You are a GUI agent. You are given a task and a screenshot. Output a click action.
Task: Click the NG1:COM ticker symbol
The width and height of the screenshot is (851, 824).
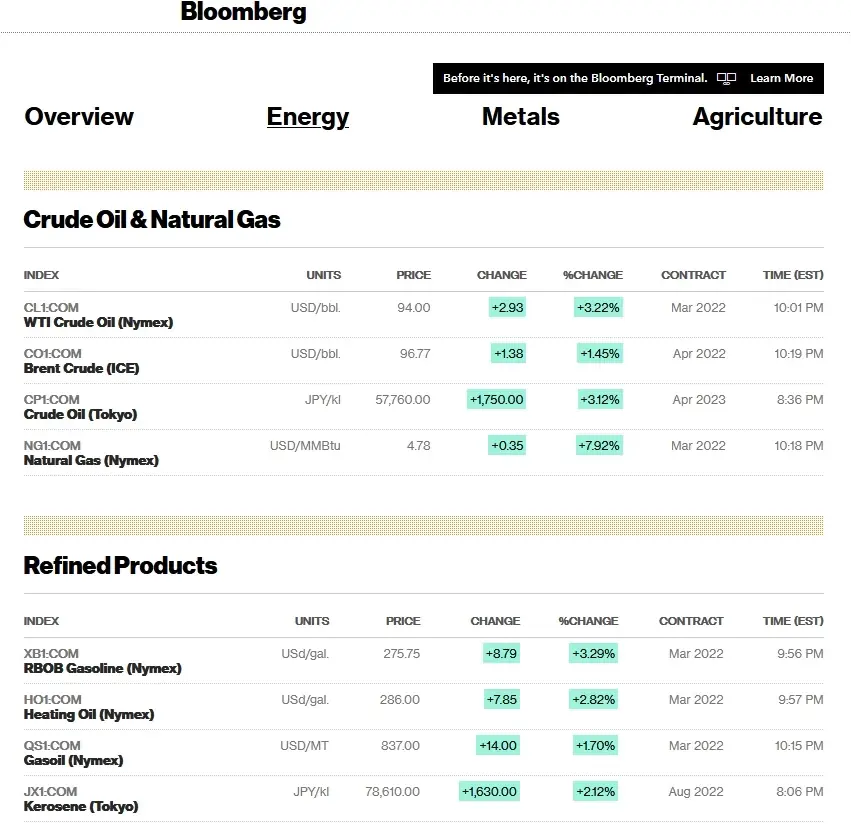[x=52, y=446]
